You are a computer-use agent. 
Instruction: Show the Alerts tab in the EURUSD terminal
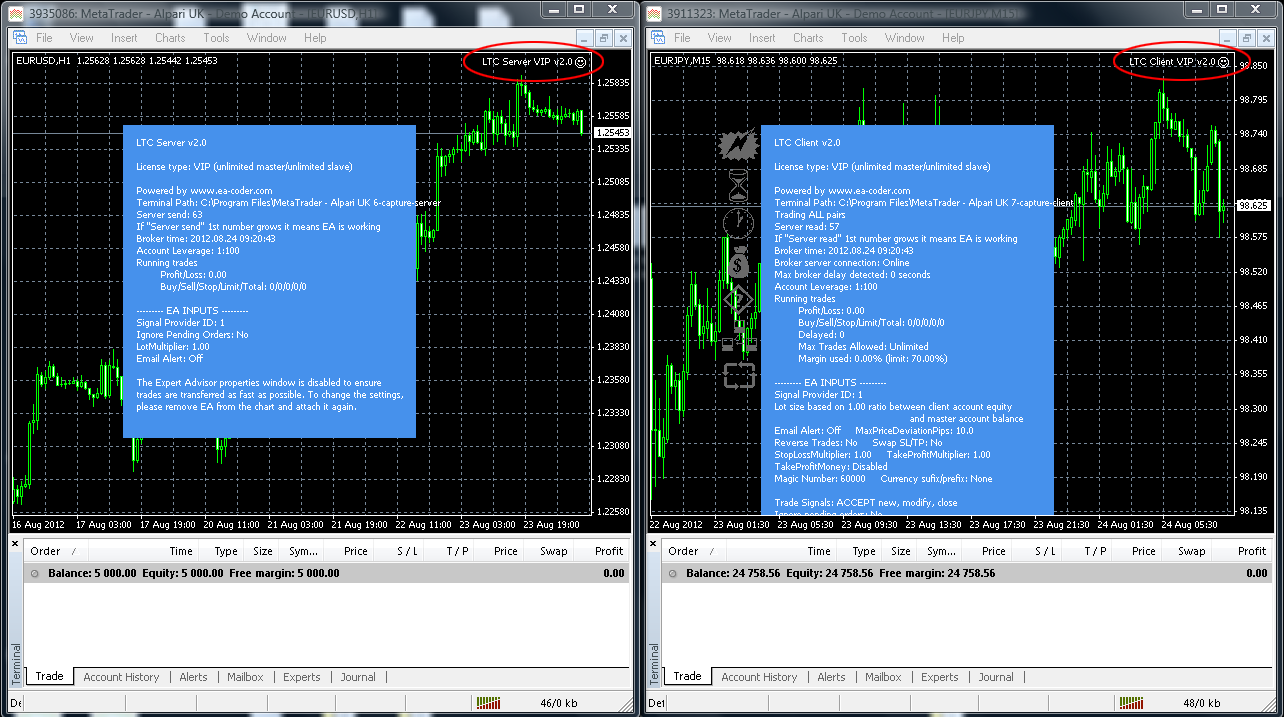tap(193, 677)
